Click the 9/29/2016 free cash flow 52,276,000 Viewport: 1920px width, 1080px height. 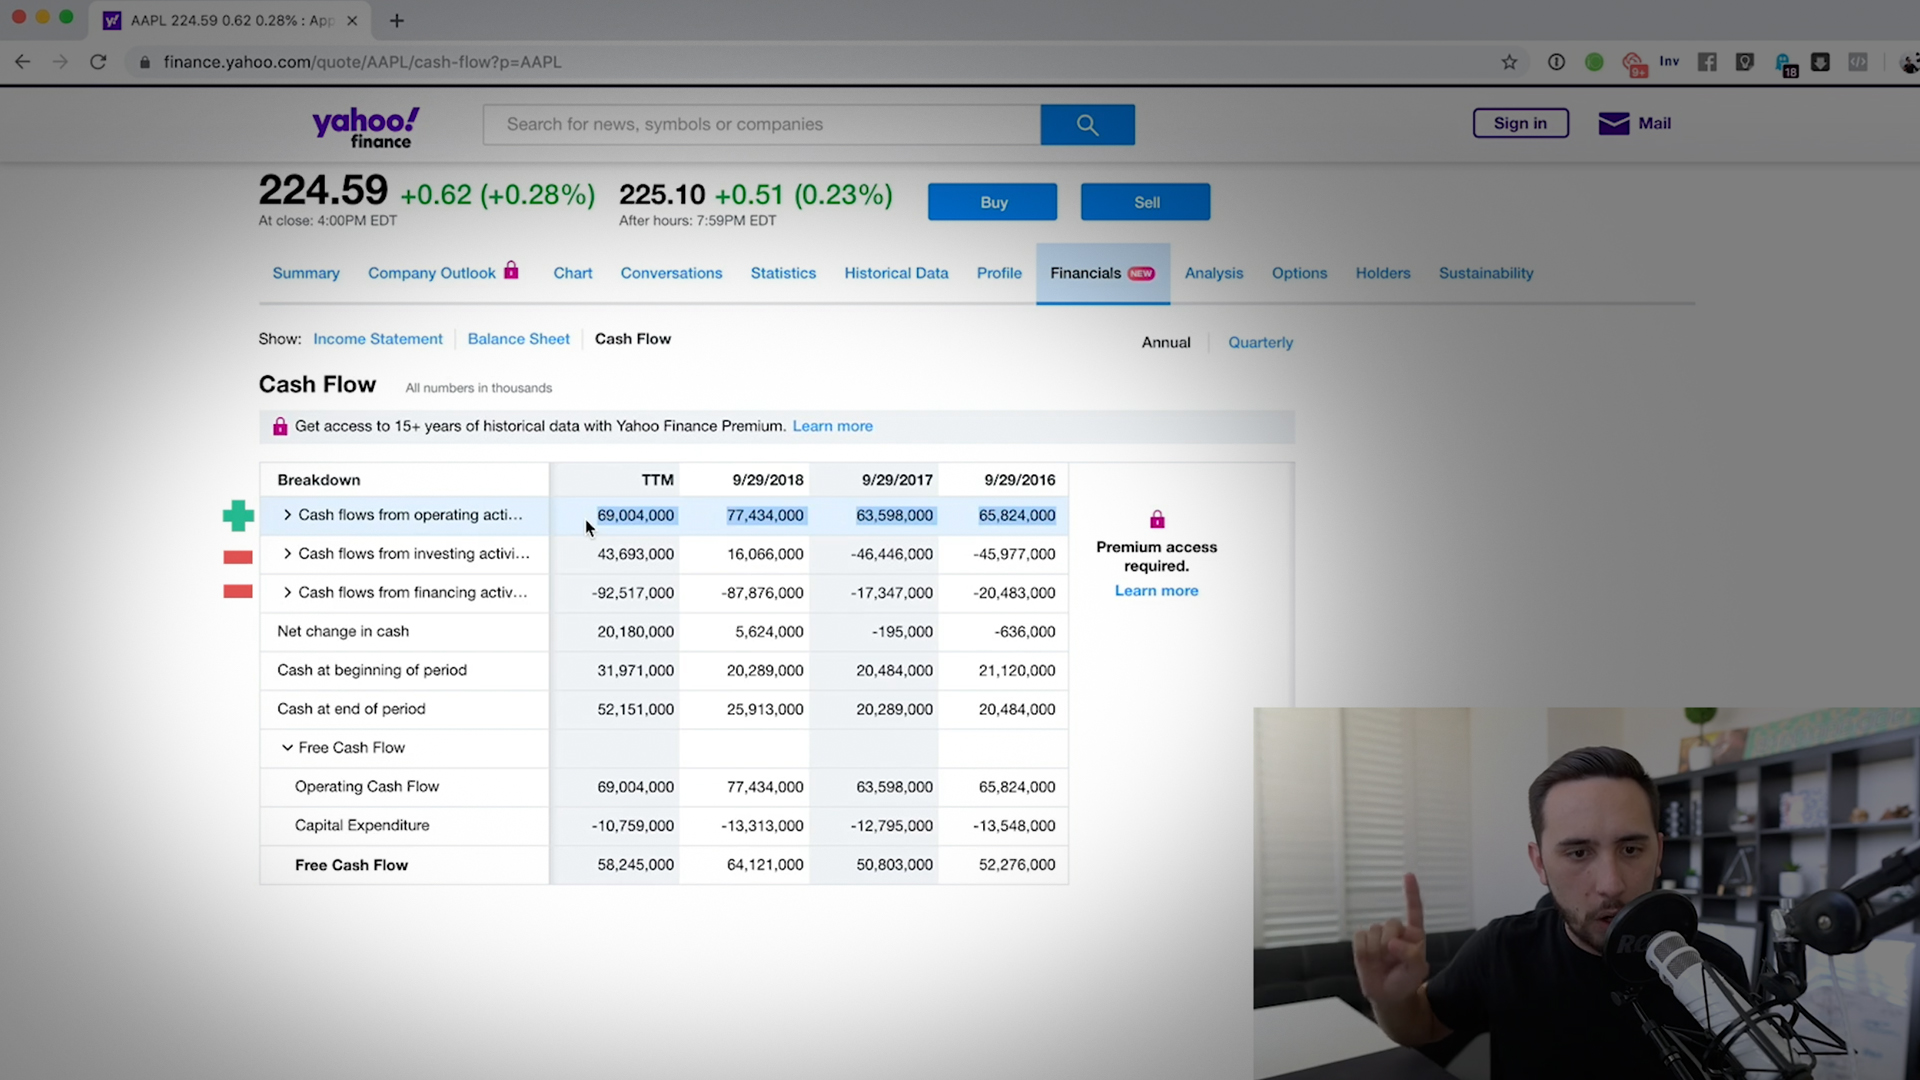click(x=1016, y=865)
